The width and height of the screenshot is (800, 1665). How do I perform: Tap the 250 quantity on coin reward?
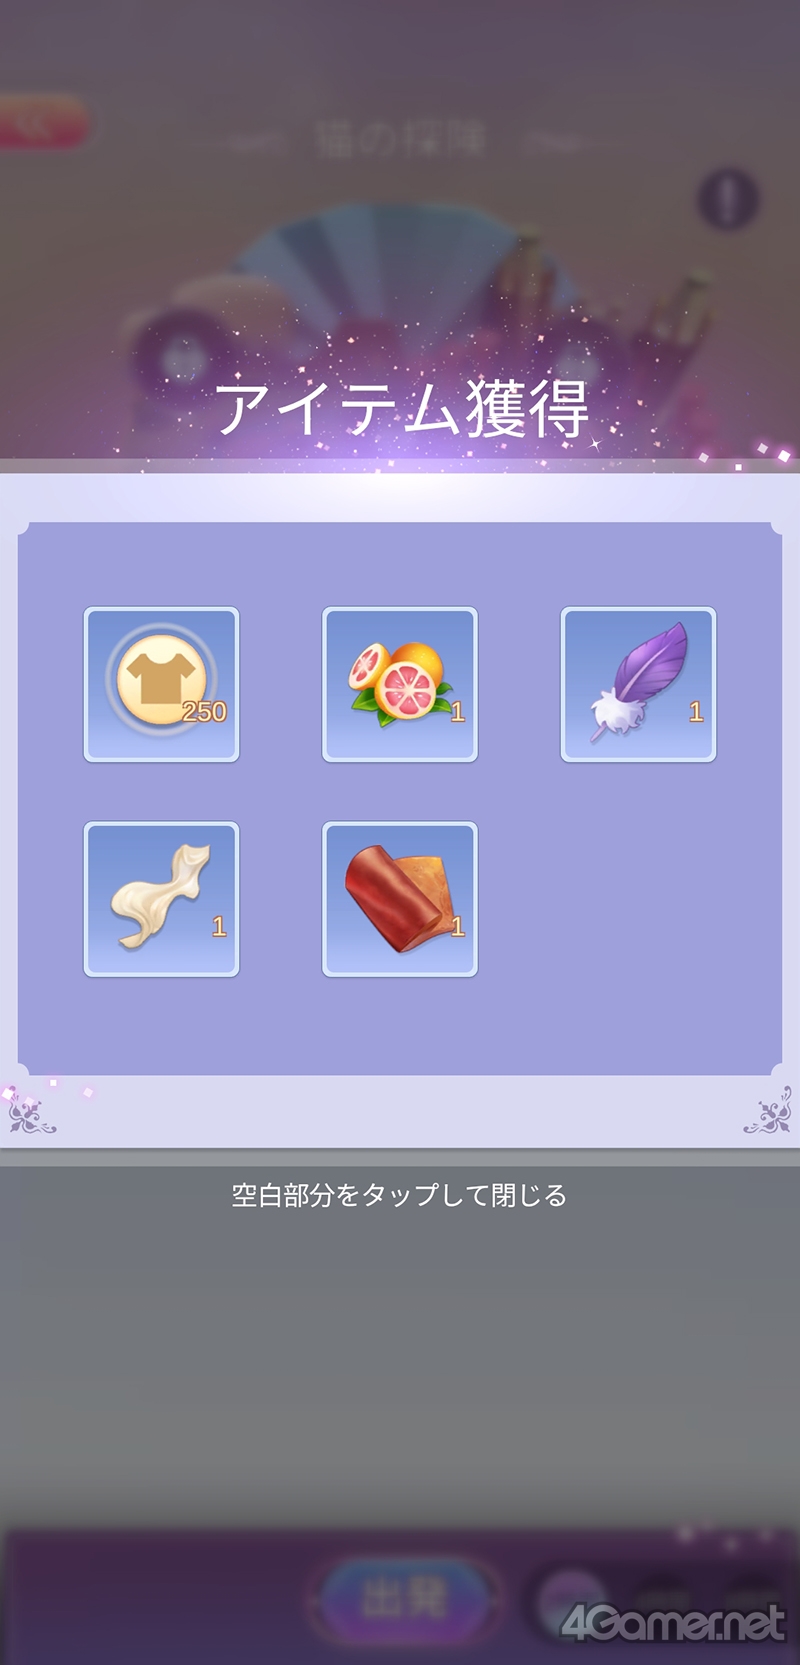[204, 711]
